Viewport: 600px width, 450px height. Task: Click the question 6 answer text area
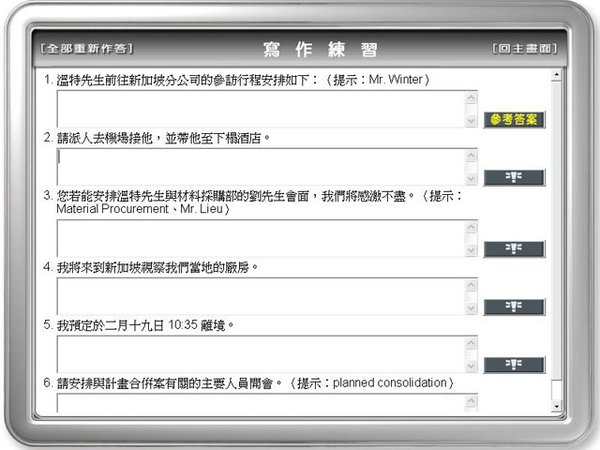coord(260,402)
